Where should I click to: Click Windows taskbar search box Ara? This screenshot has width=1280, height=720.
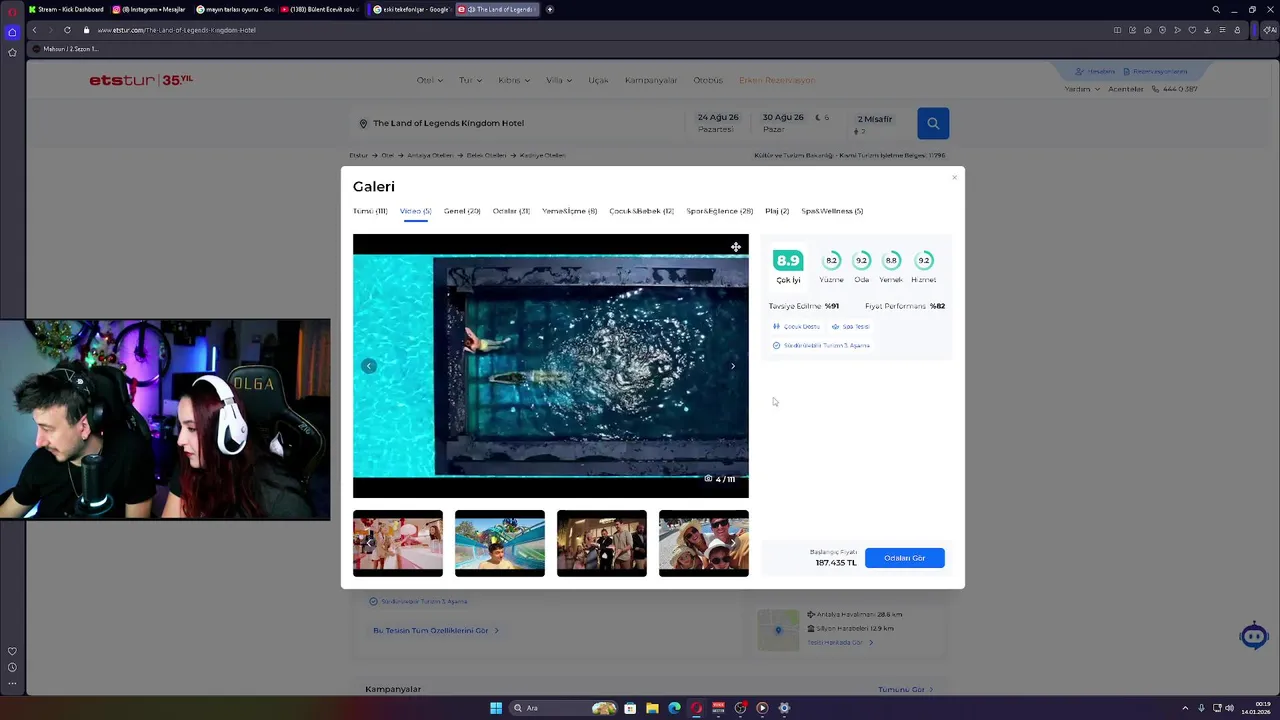click(x=563, y=708)
